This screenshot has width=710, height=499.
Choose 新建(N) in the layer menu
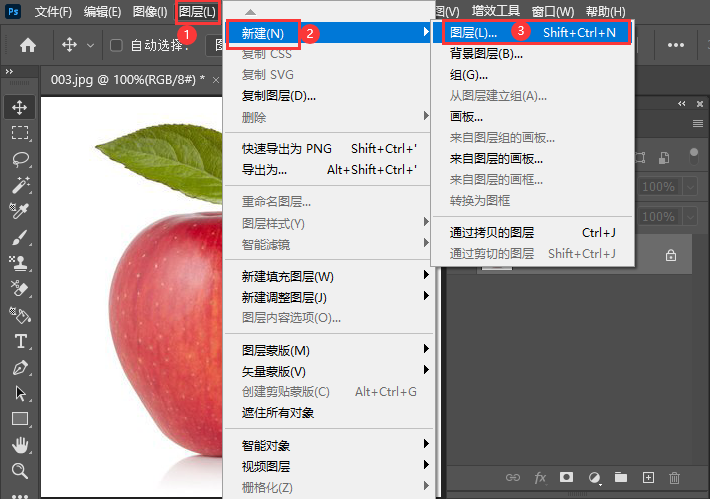point(328,33)
